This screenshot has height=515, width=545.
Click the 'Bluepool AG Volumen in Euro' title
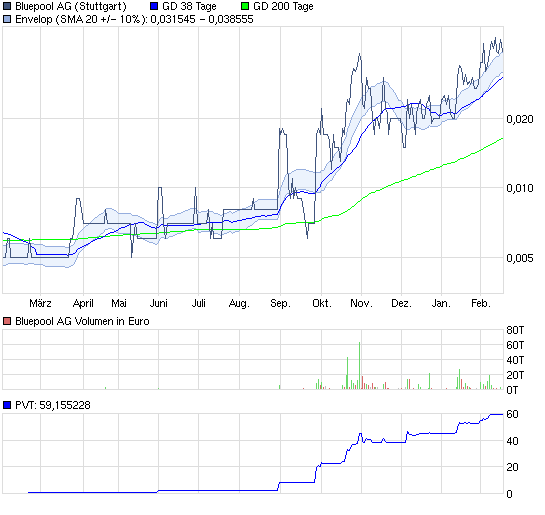pos(82,321)
